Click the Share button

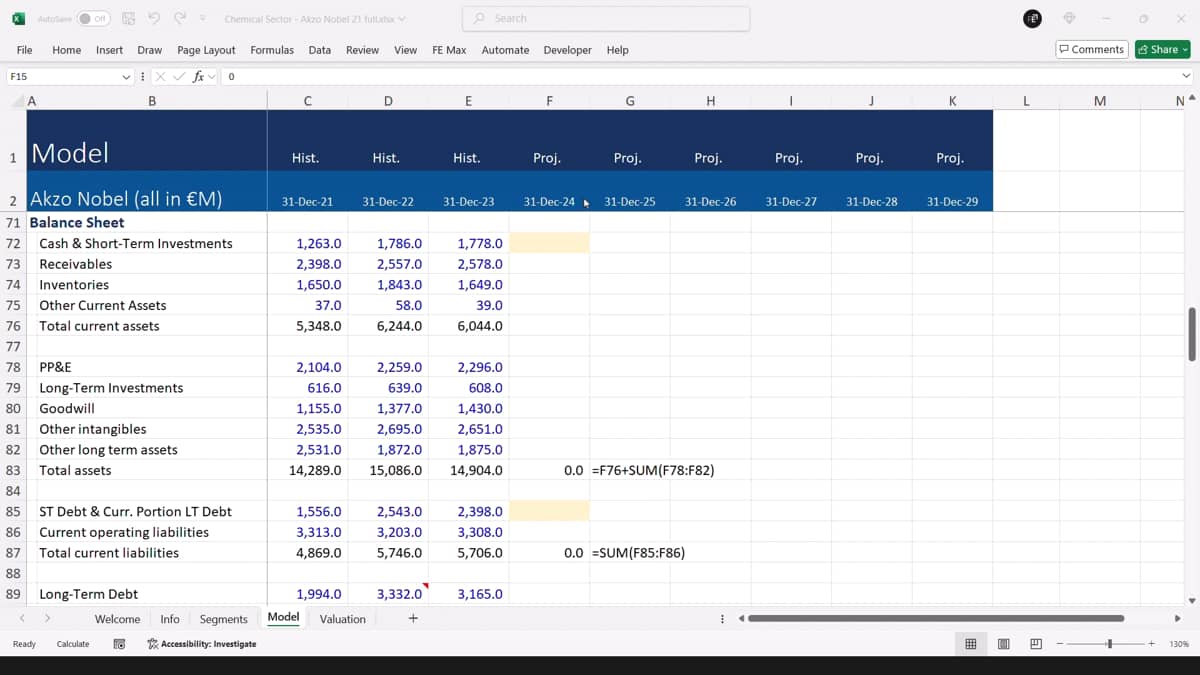pos(1163,49)
